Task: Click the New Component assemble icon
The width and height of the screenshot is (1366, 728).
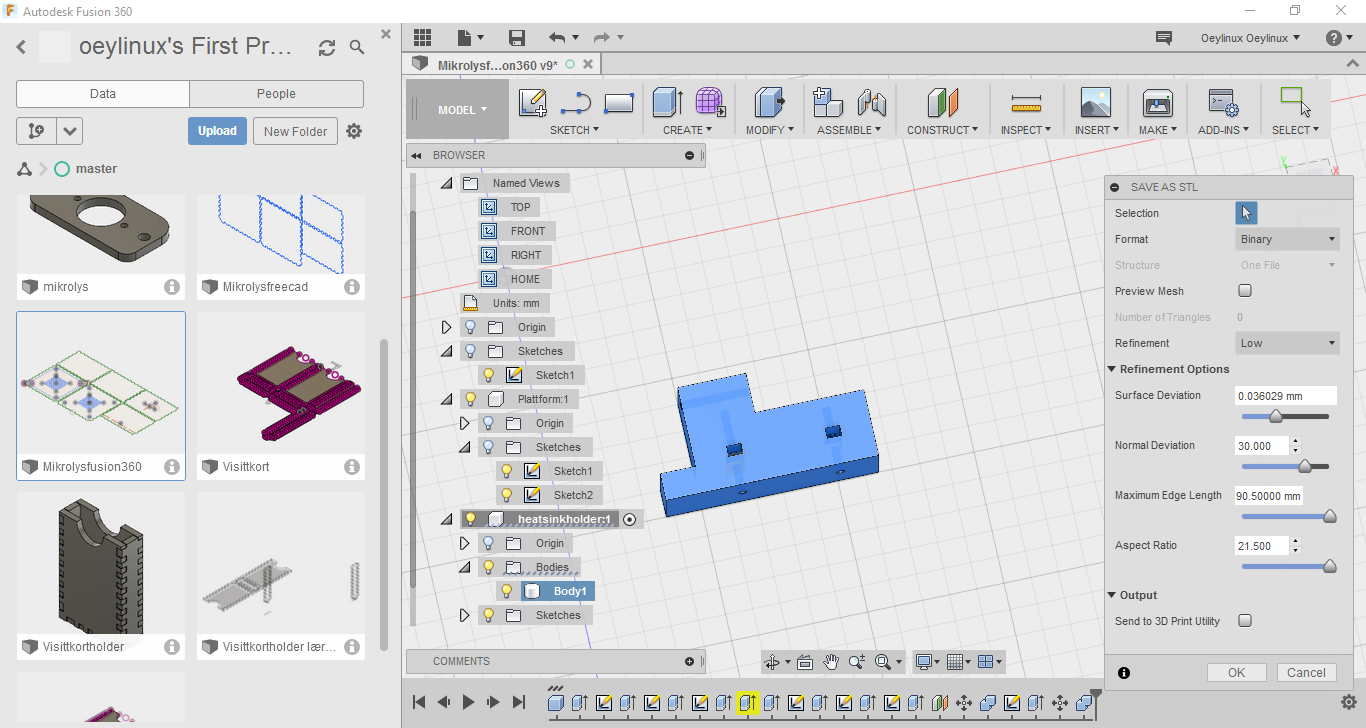Action: [x=828, y=102]
